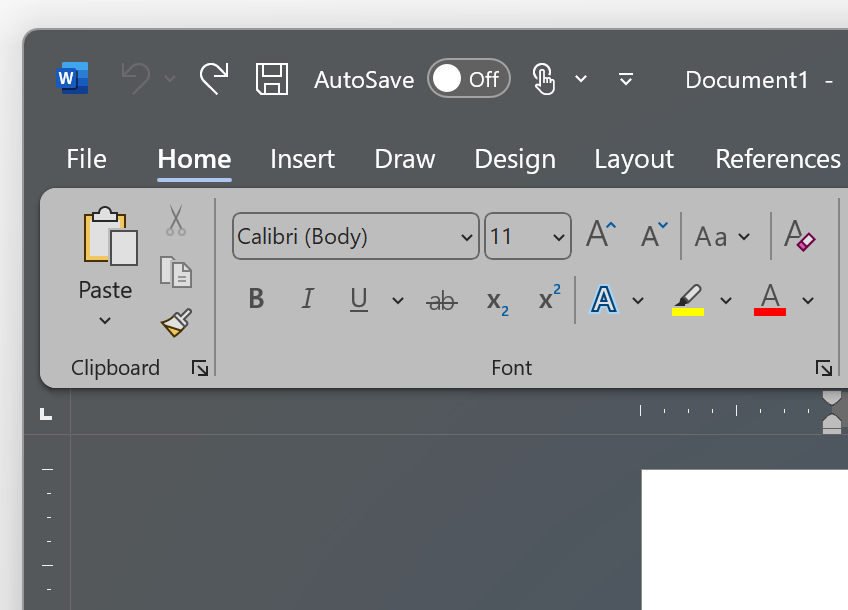Toggle Underline formatting
This screenshot has height=610, width=848.
(359, 298)
